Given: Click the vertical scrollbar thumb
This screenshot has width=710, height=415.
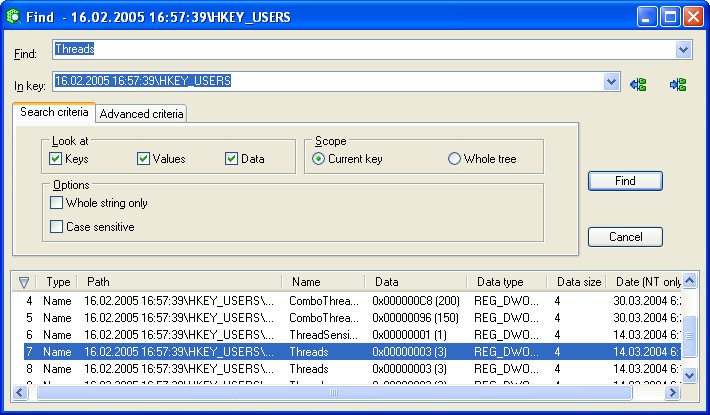Looking at the screenshot, I should click(x=689, y=336).
